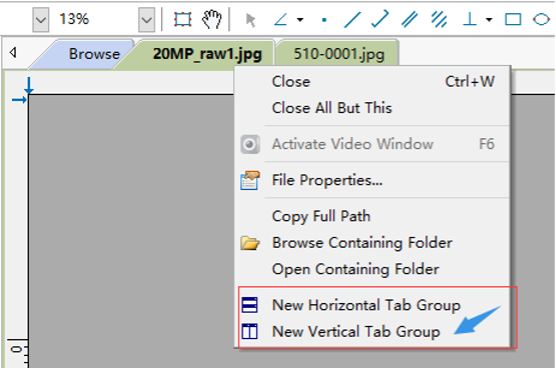Screen dimensions: 556x368
Task: Choose Close All But This
Action: [332, 108]
